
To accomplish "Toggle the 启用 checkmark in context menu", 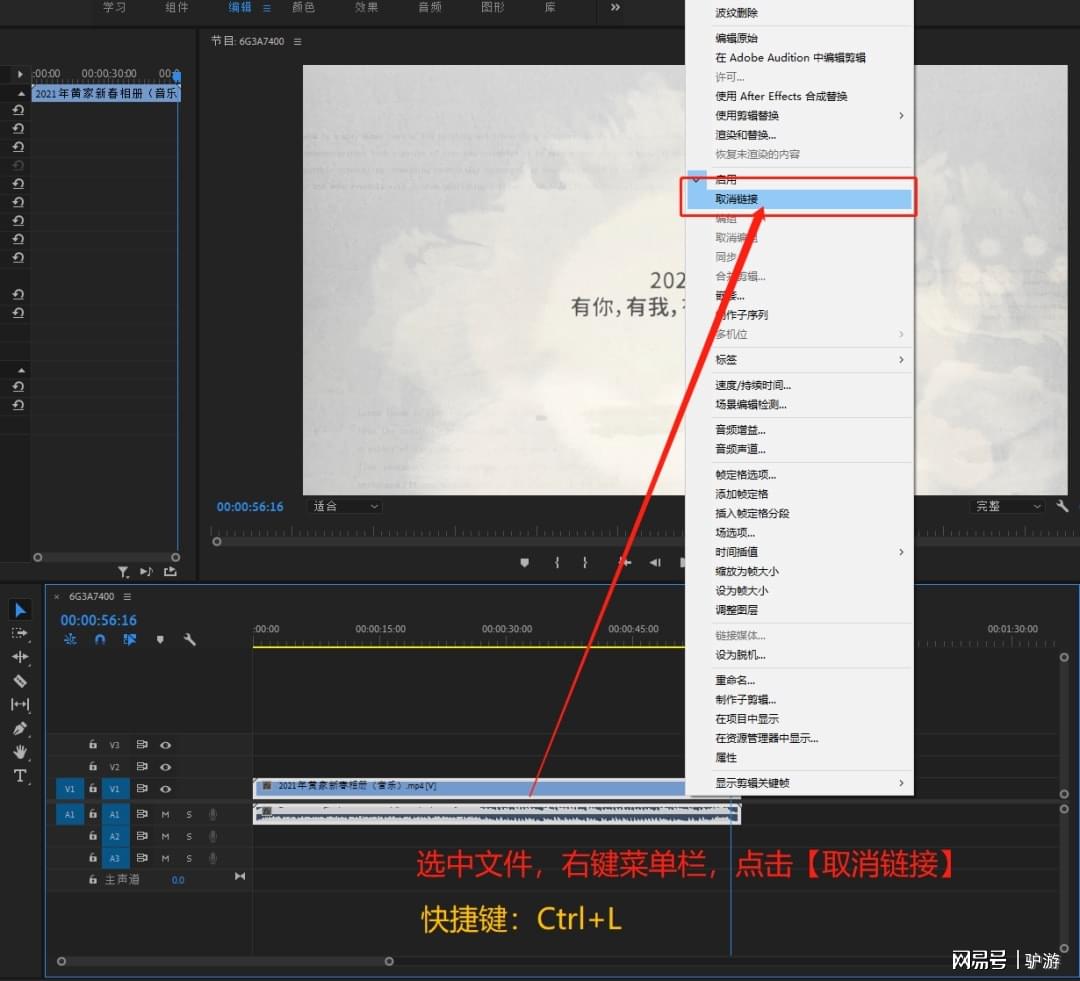I will [x=696, y=179].
